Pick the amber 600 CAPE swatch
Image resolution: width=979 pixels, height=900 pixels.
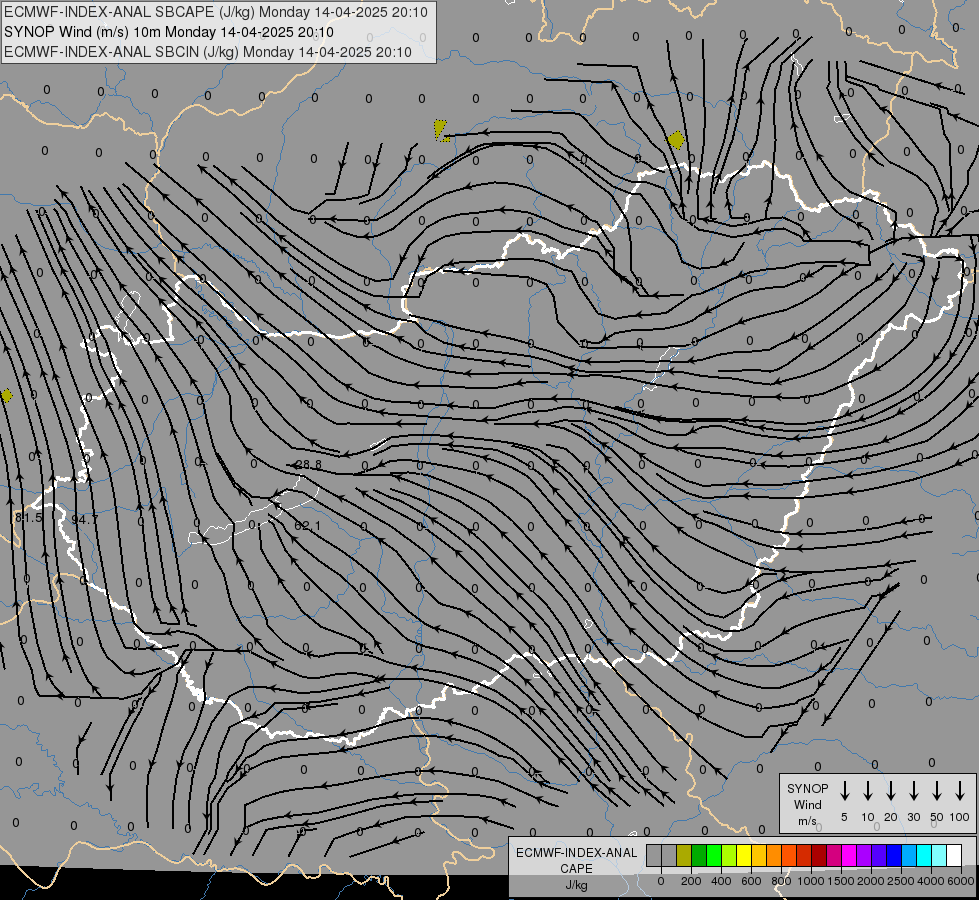point(759,855)
